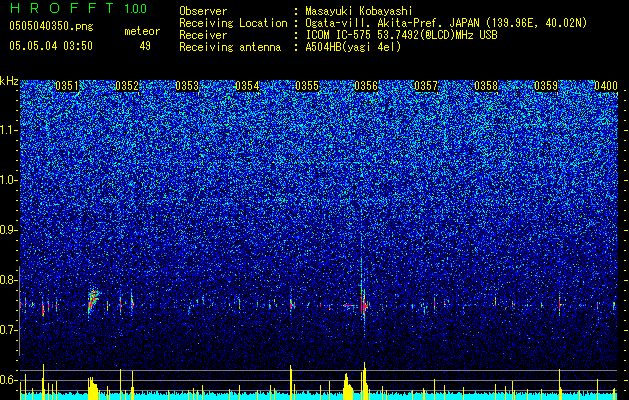Click the 0351 time marker
This screenshot has width=629, height=400.
67,86
